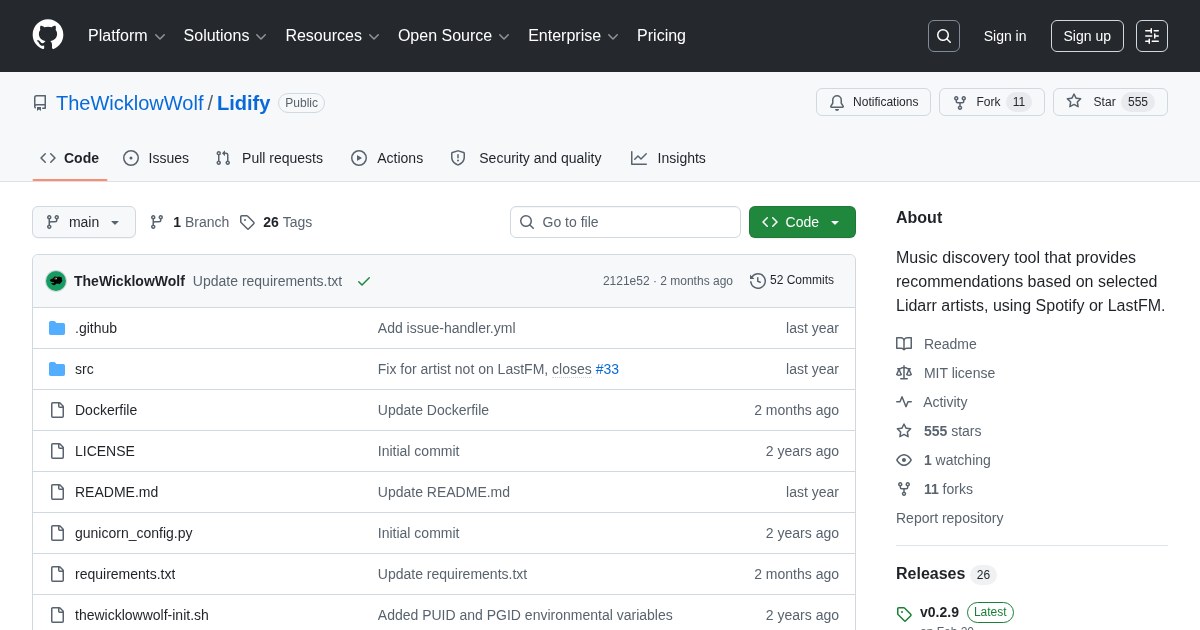Click the branch icon next to 1 Branch

pyautogui.click(x=157, y=222)
